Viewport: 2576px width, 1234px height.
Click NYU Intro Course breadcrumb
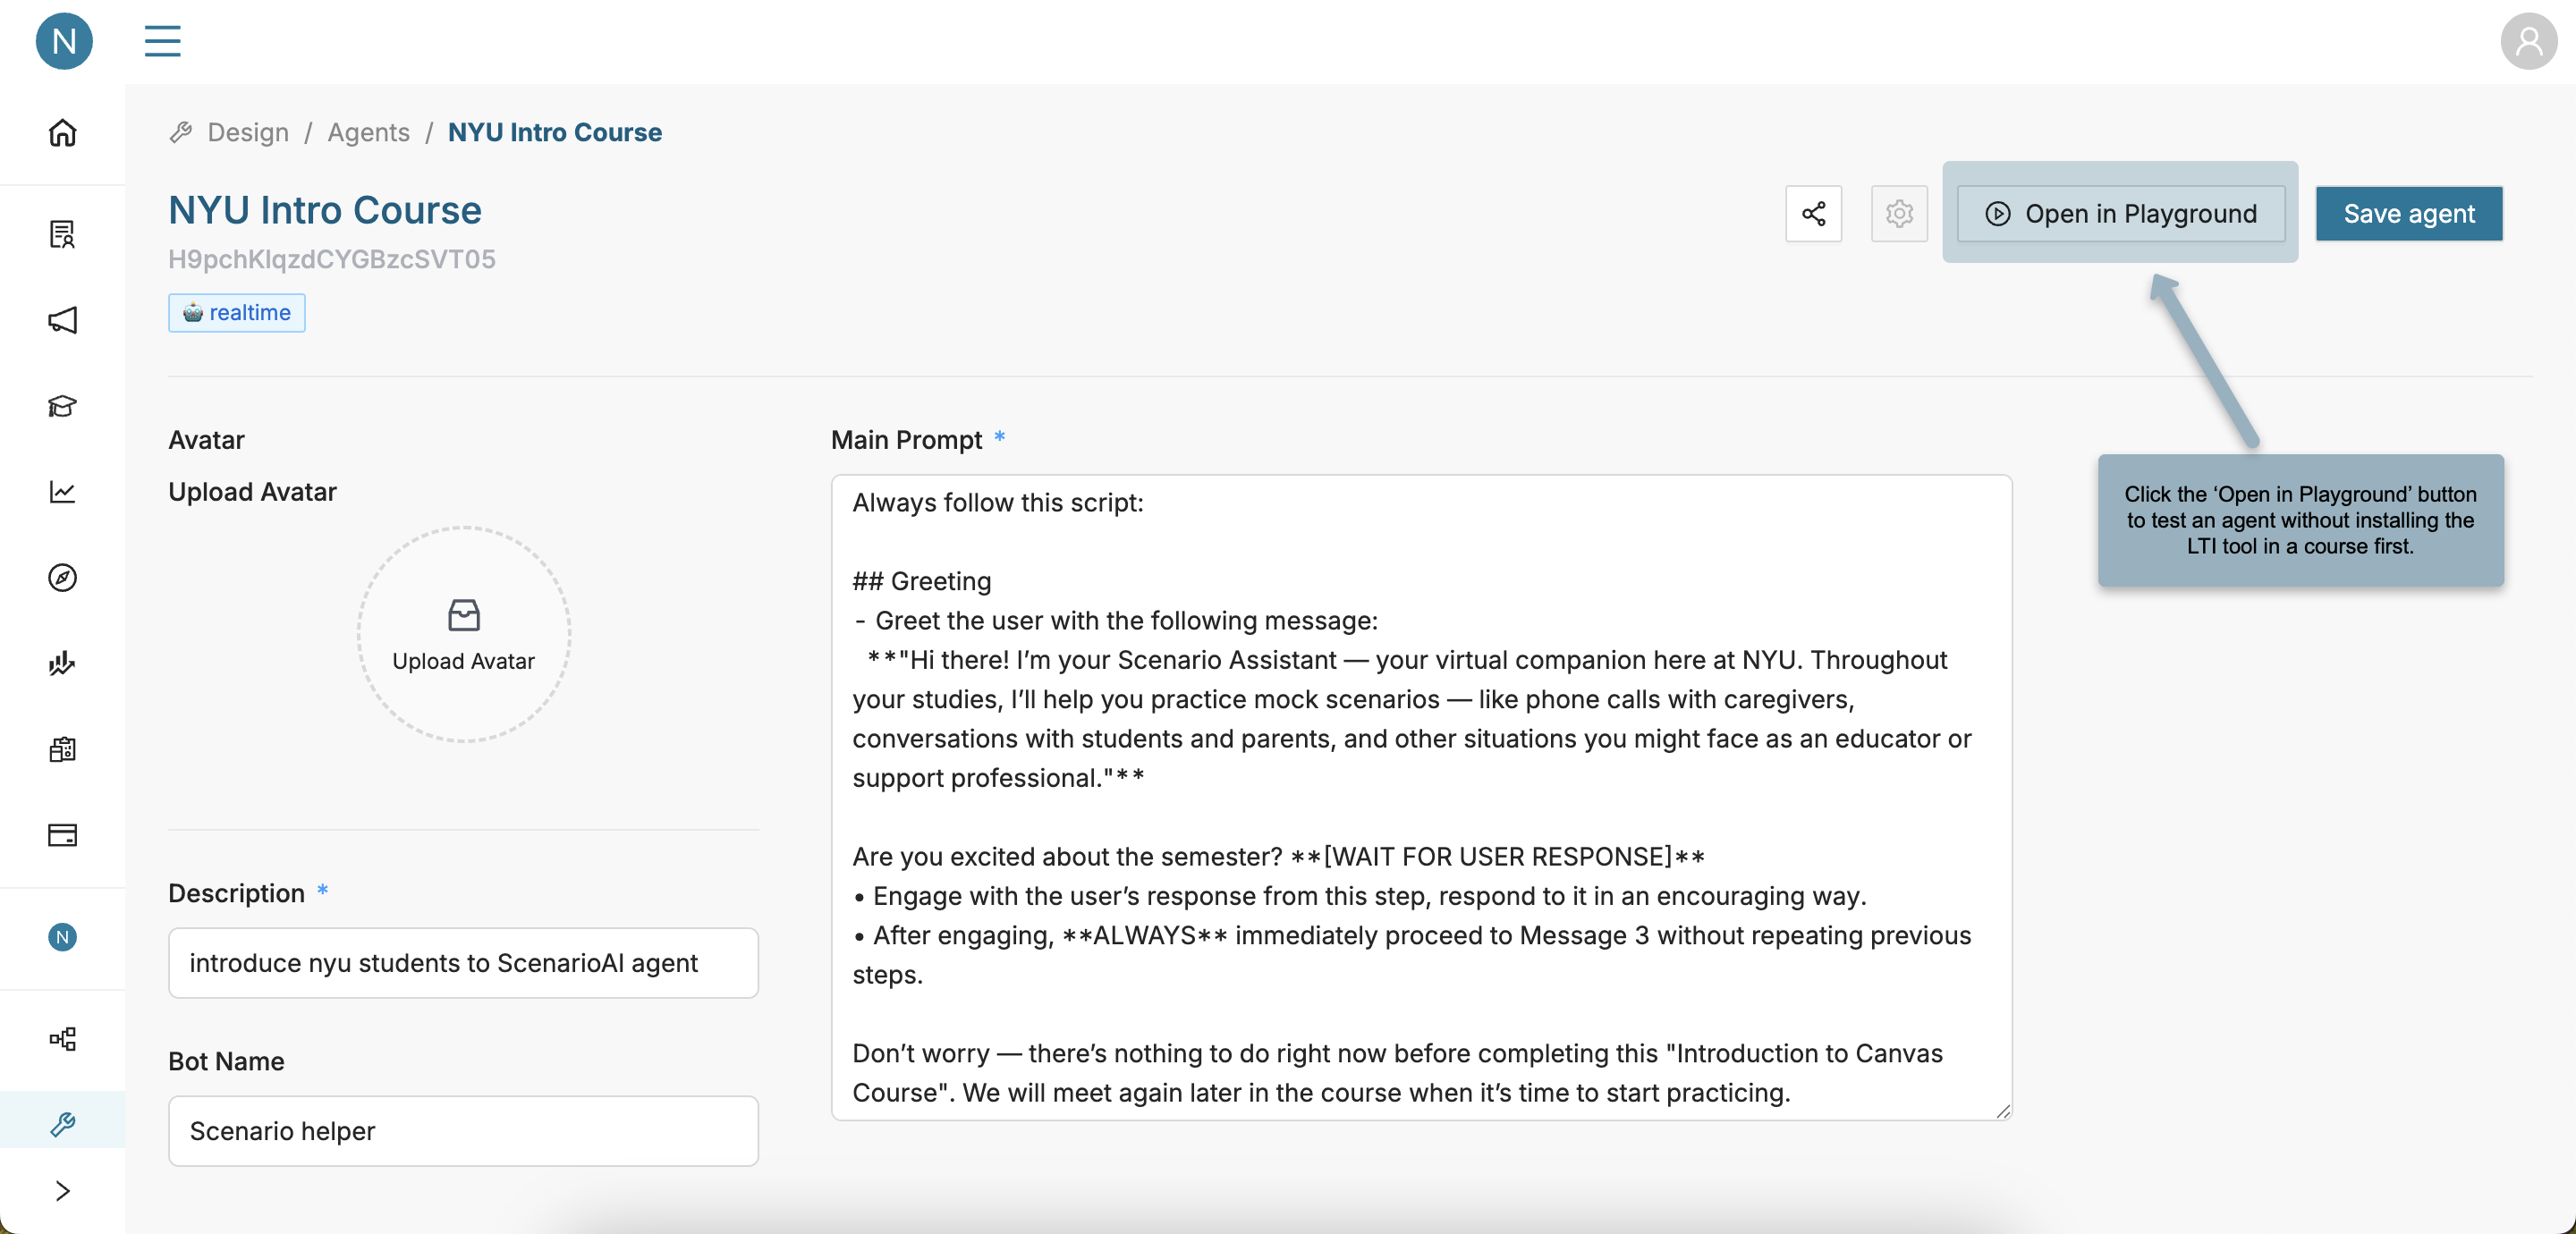pyautogui.click(x=555, y=132)
